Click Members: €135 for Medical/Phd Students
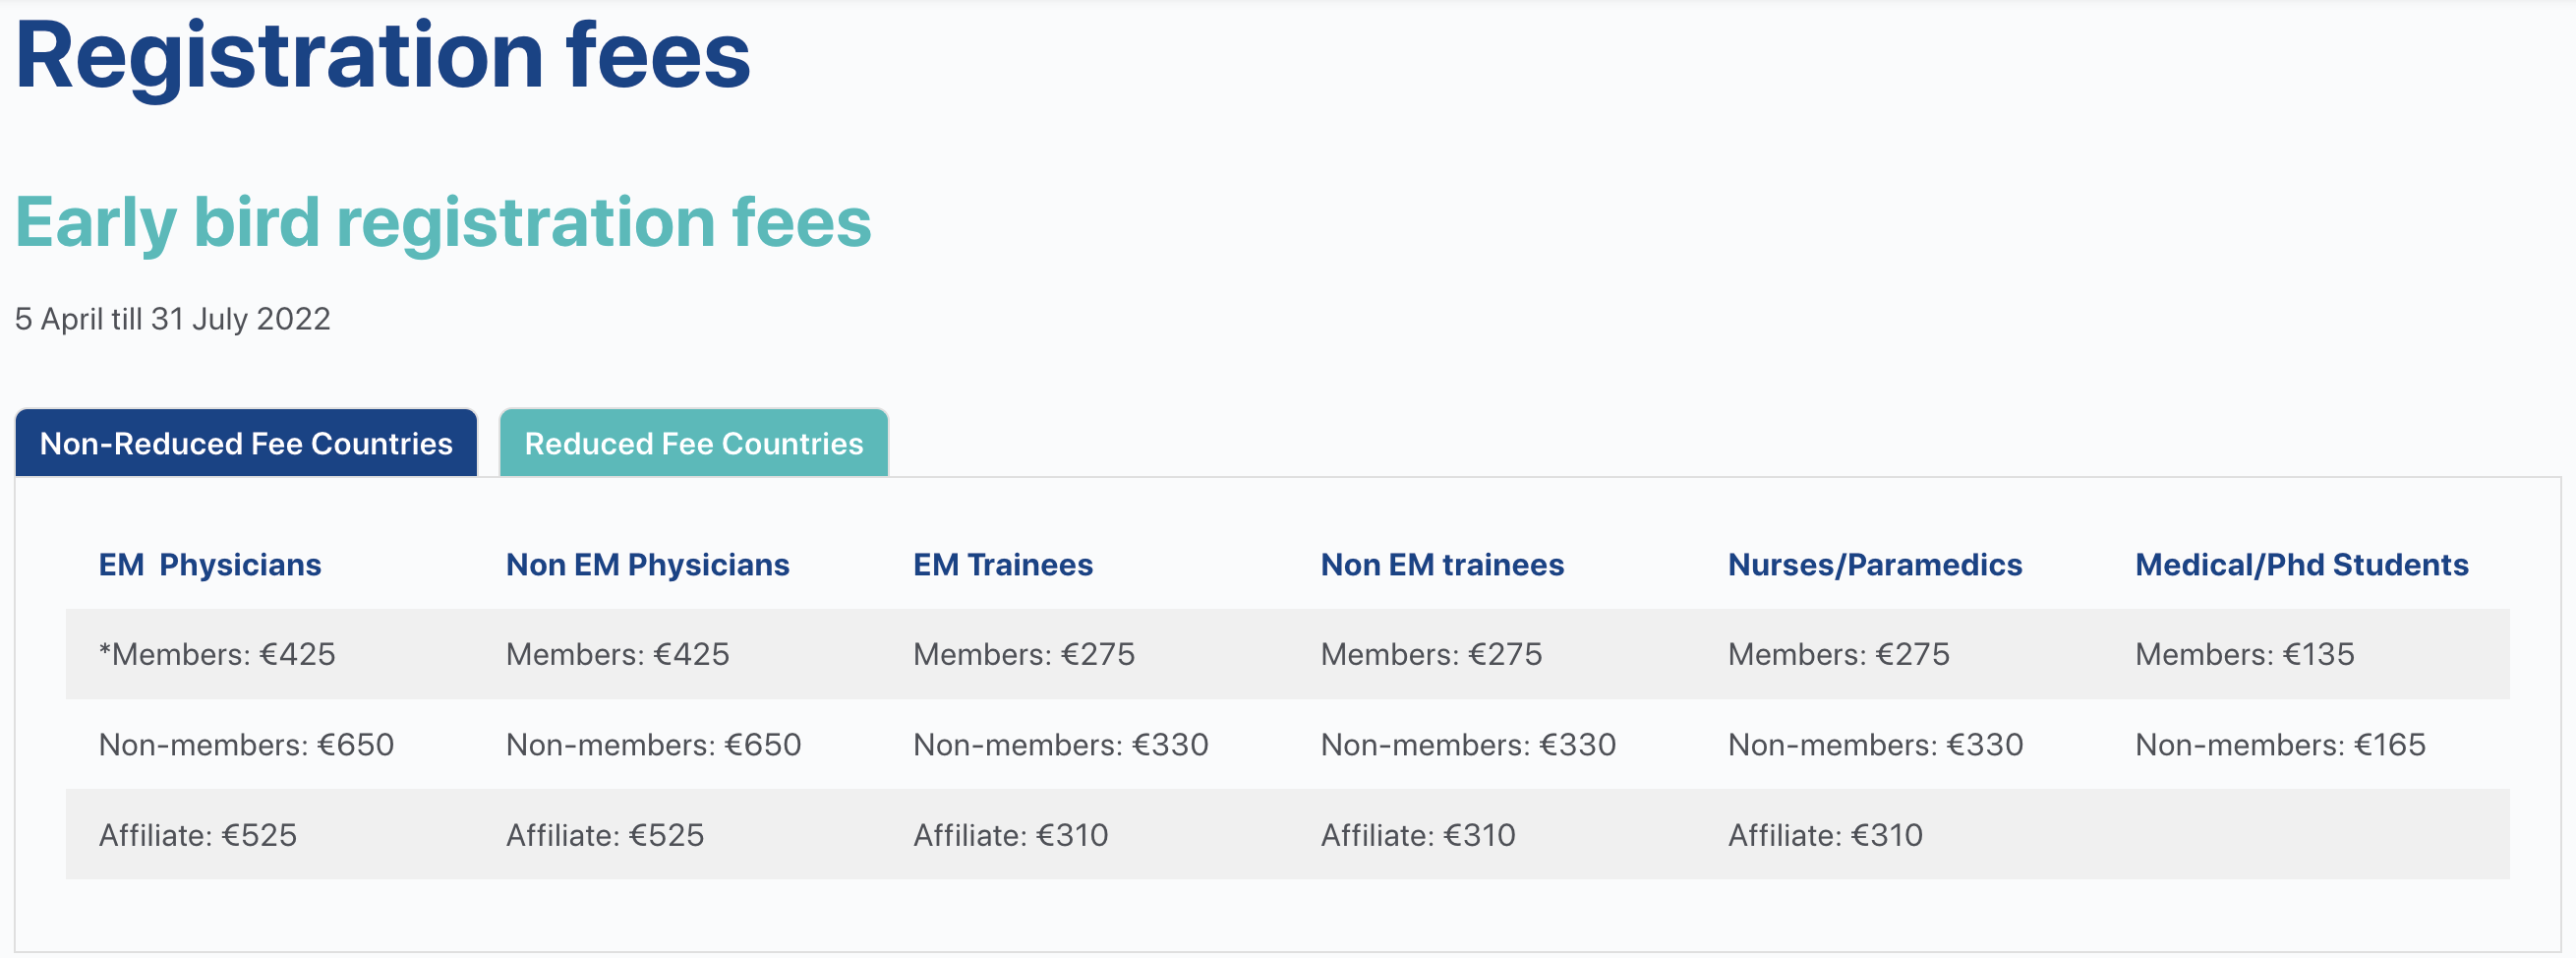The height and width of the screenshot is (958, 2576). pyautogui.click(x=2245, y=654)
